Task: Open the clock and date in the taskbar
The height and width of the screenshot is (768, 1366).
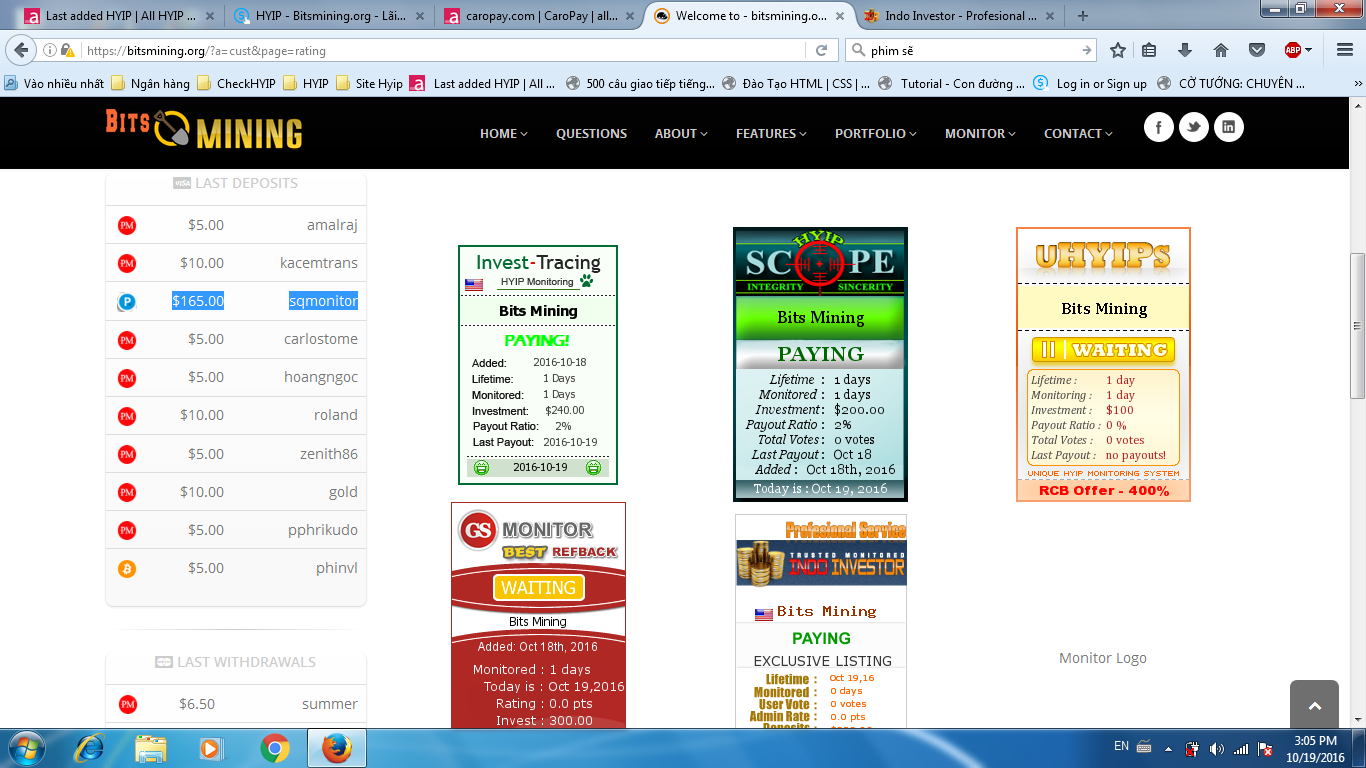Action: coord(1315,749)
